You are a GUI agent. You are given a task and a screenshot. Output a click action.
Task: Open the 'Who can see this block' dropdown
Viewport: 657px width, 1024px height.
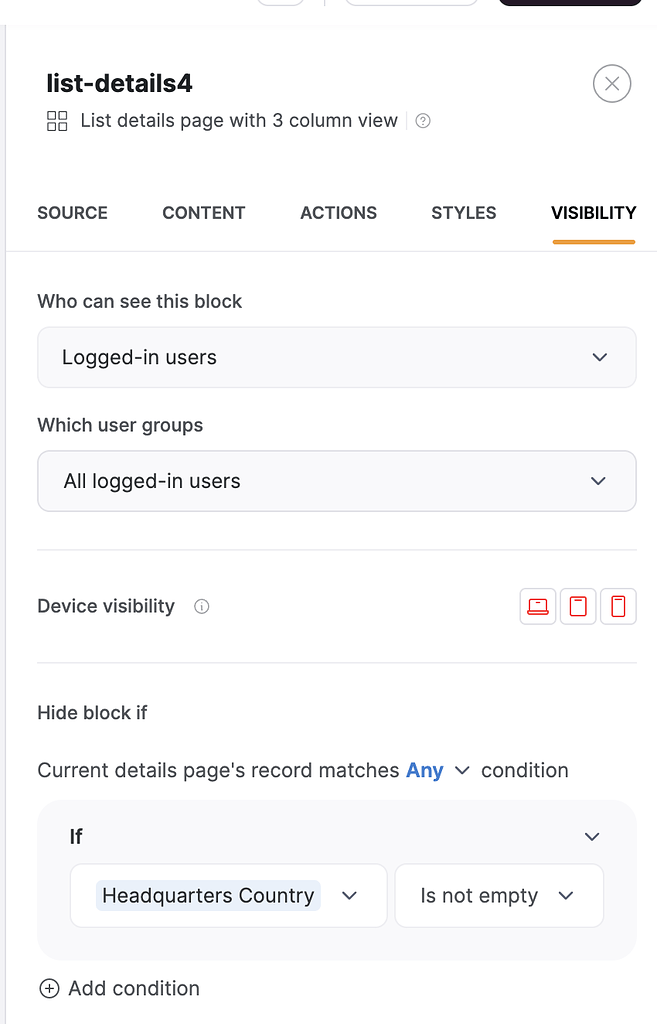(x=336, y=357)
